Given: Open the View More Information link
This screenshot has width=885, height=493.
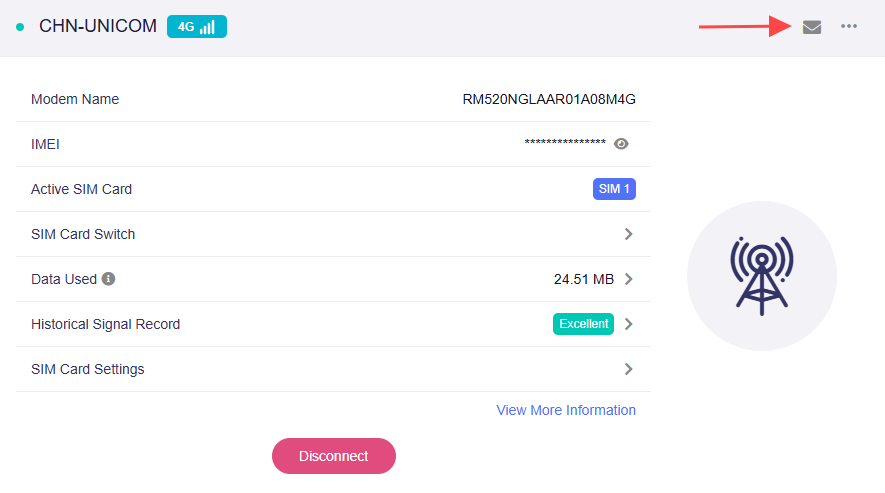Looking at the screenshot, I should (x=566, y=410).
